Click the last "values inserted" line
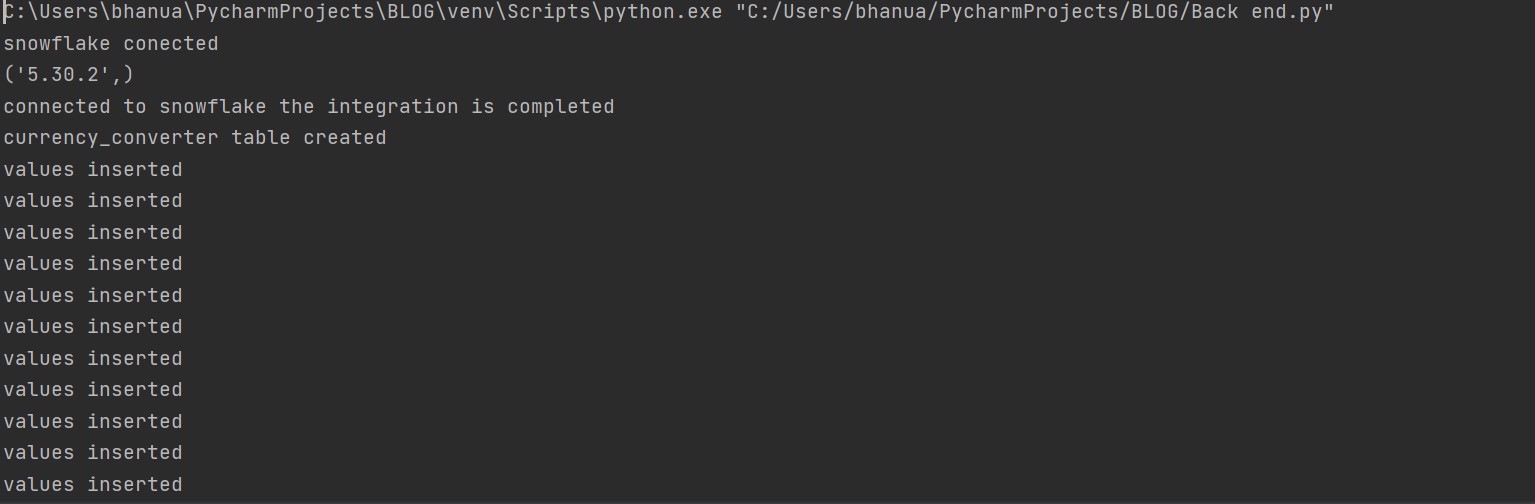1535x504 pixels. point(93,485)
